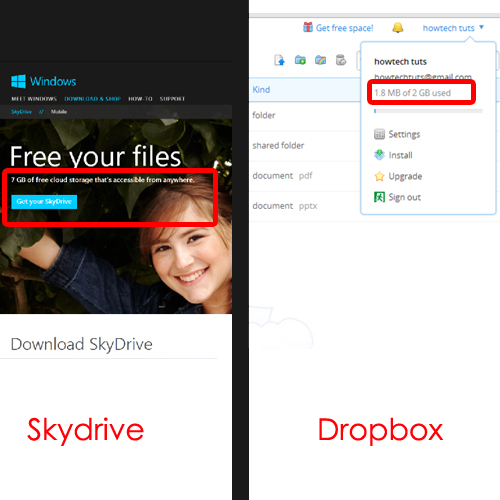This screenshot has height=500, width=500.
Task: Click the Install menu icon
Action: 379,155
